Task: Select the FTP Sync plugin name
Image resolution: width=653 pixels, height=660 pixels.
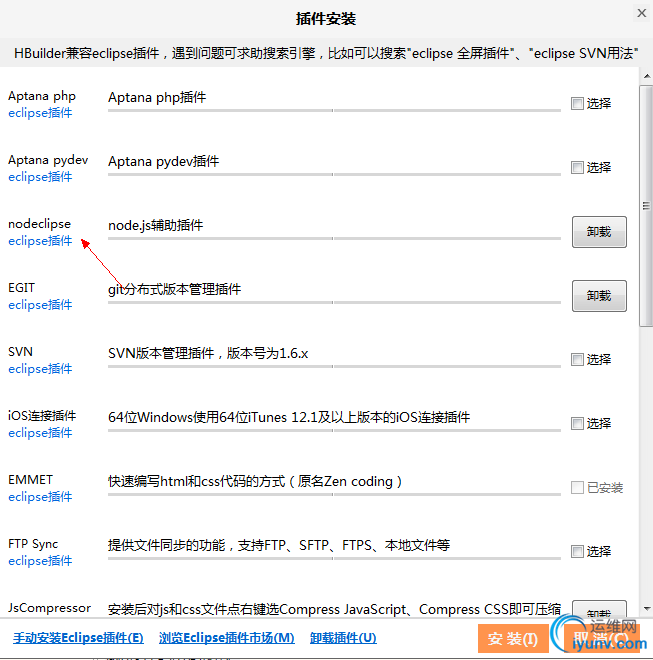Action: pos(33,544)
